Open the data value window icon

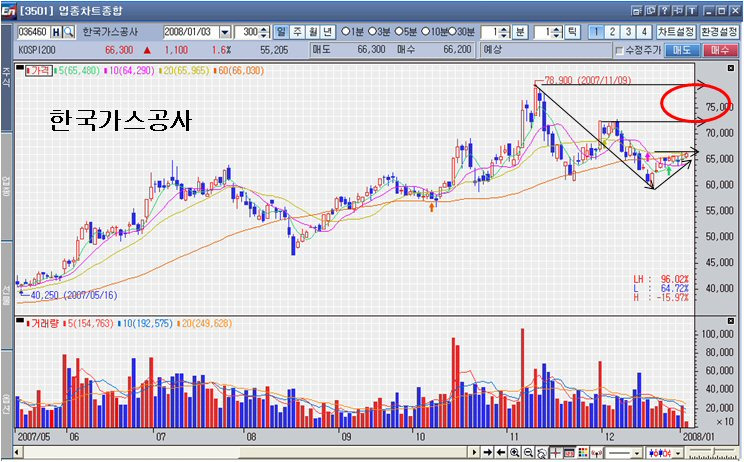click(x=569, y=453)
